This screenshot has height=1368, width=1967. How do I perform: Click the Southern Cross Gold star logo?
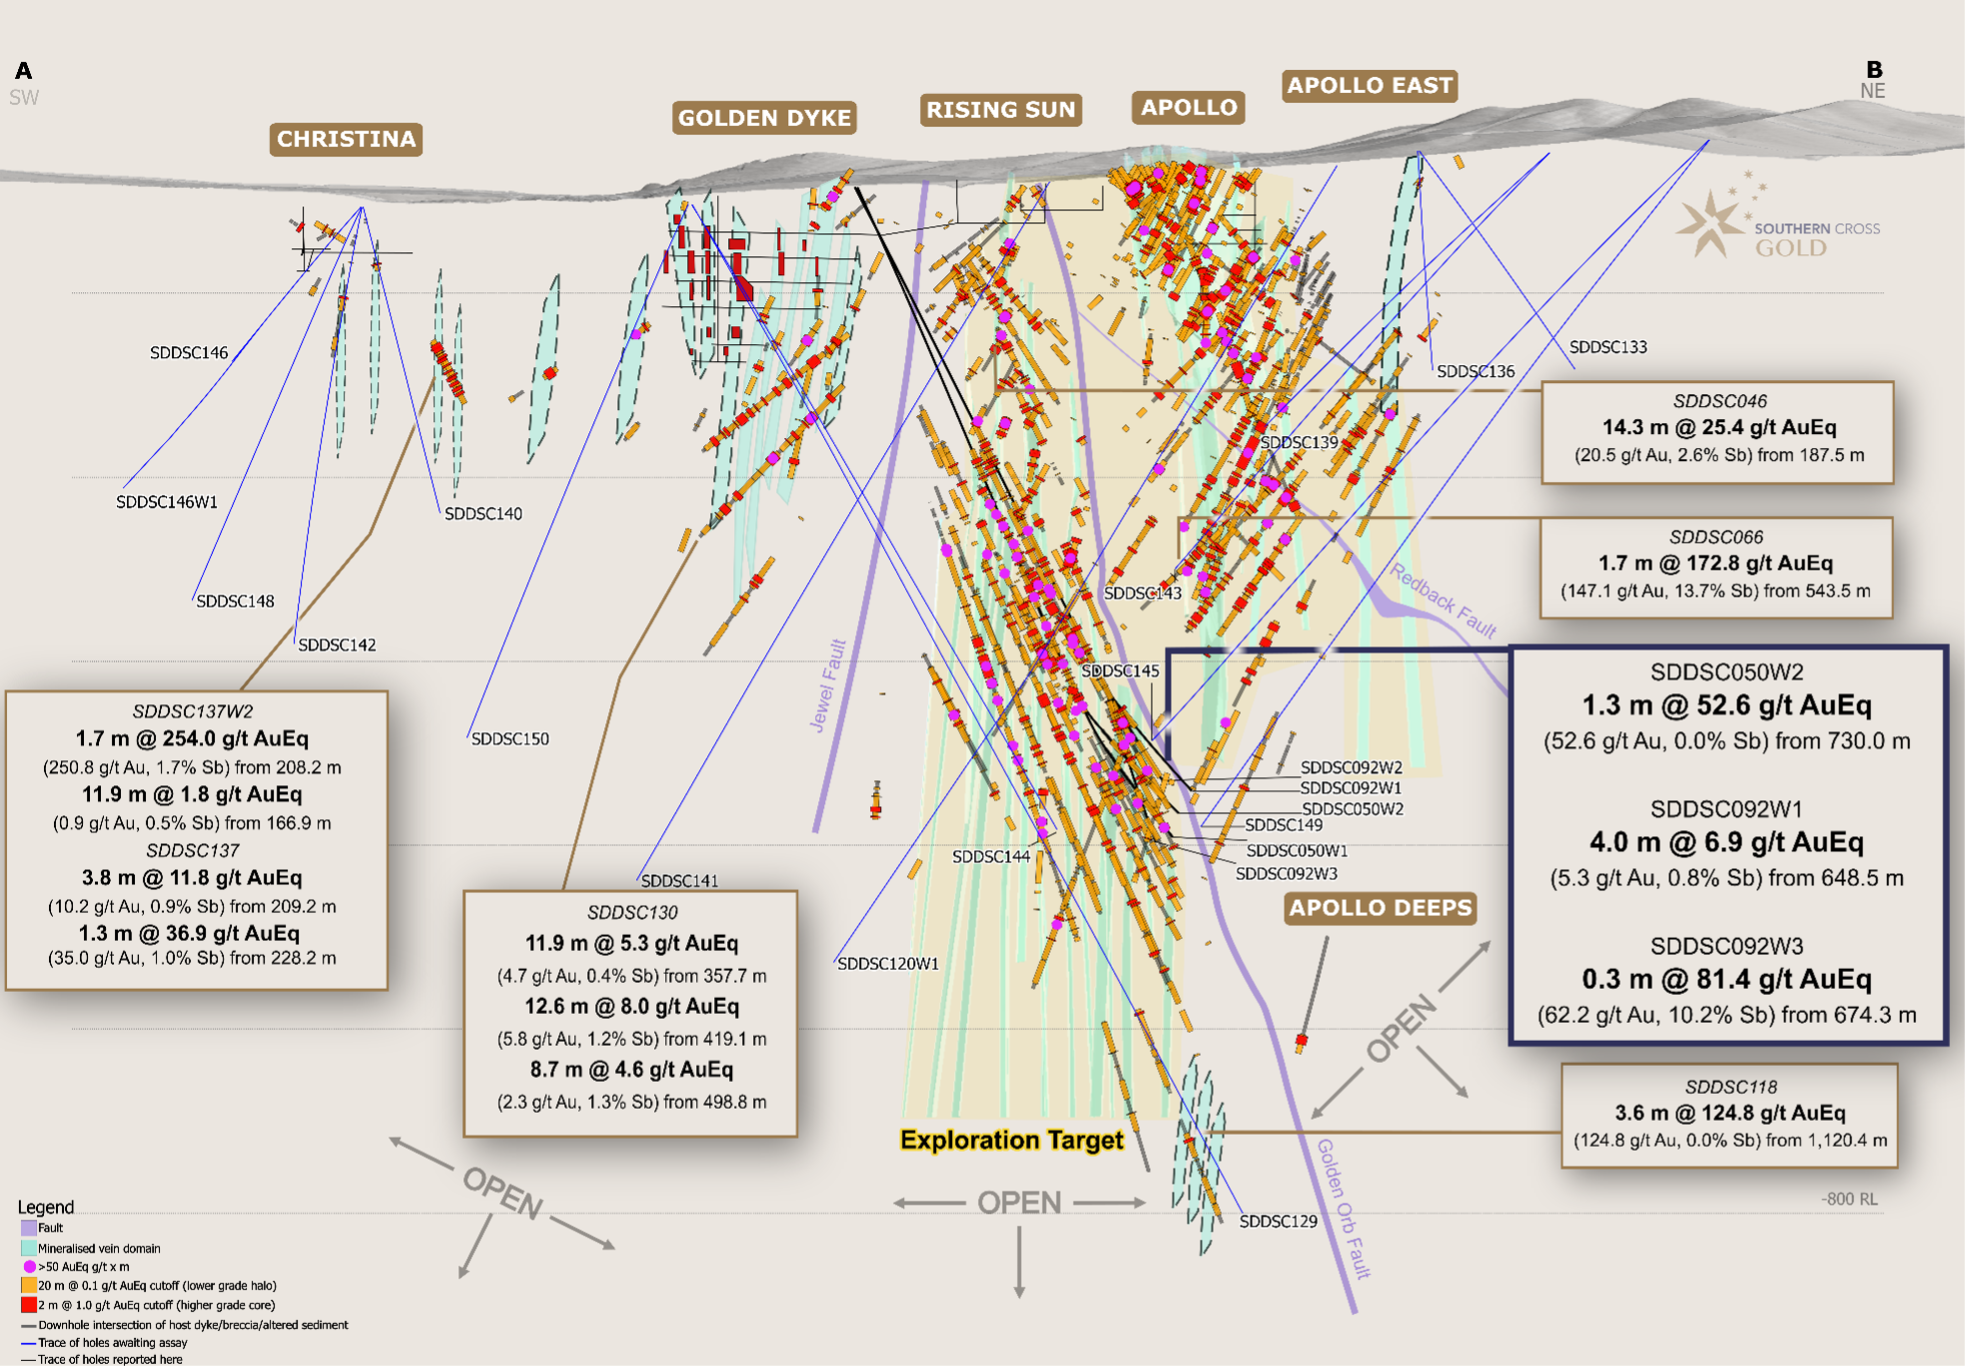click(1711, 223)
